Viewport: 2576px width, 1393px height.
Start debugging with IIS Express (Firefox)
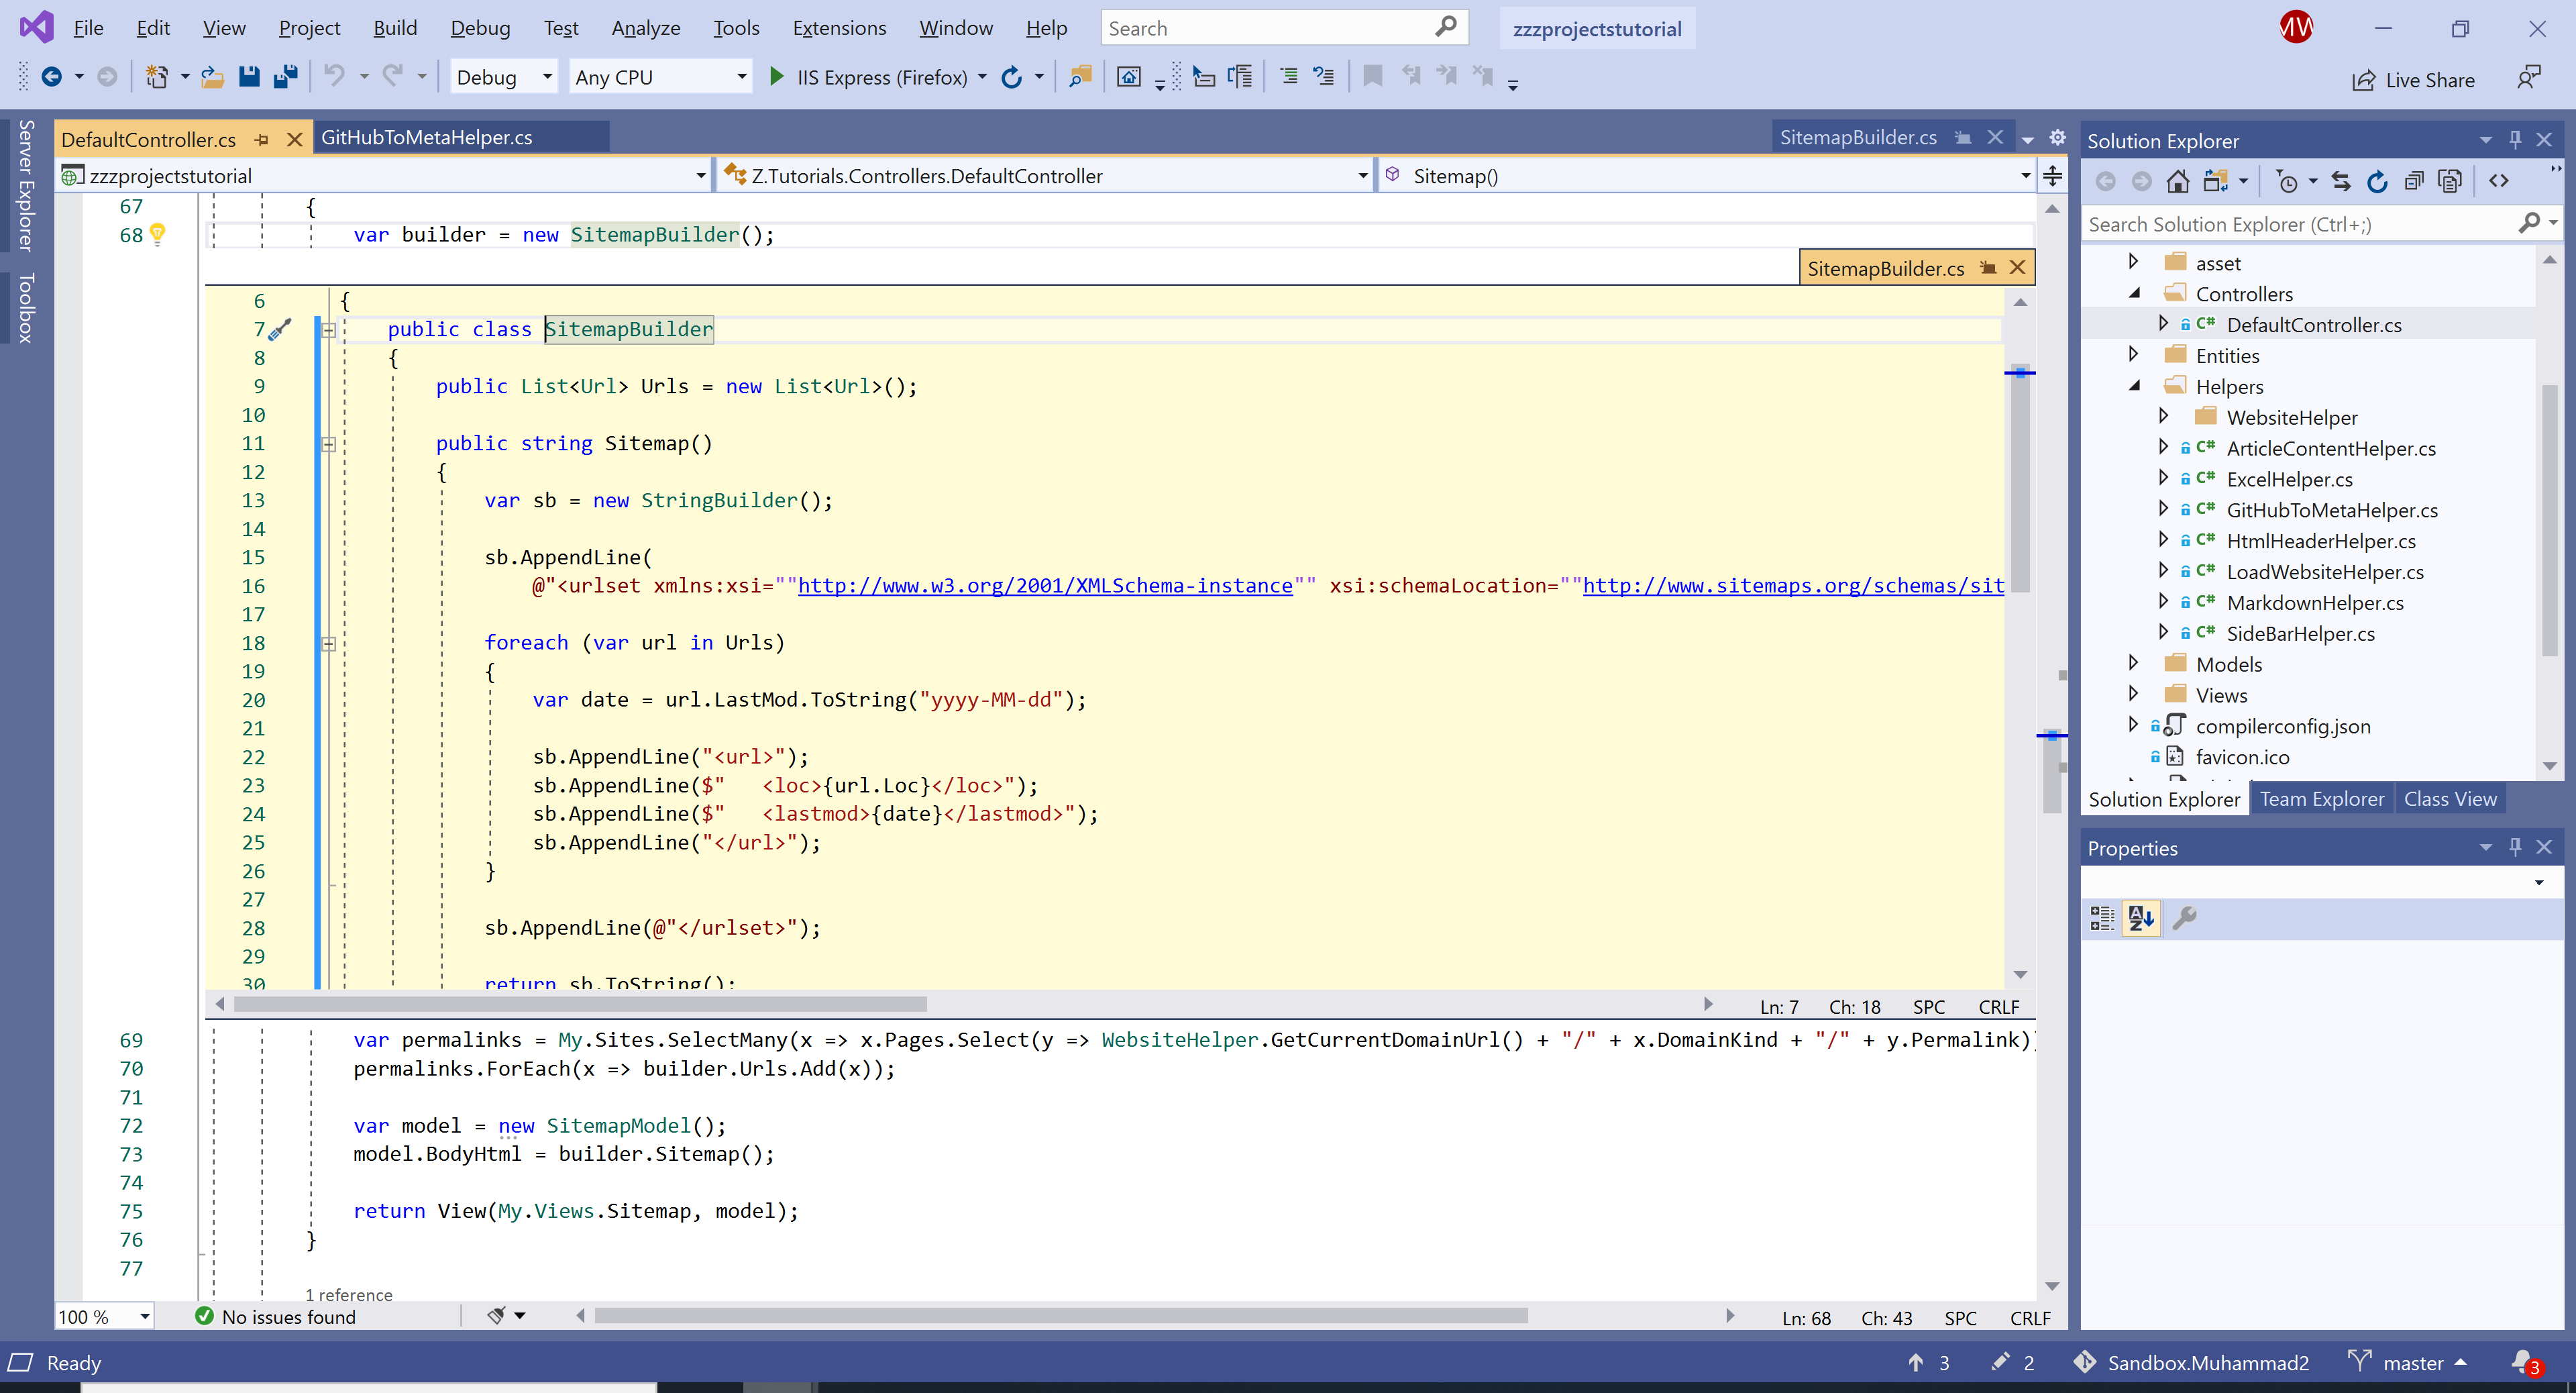coord(776,77)
